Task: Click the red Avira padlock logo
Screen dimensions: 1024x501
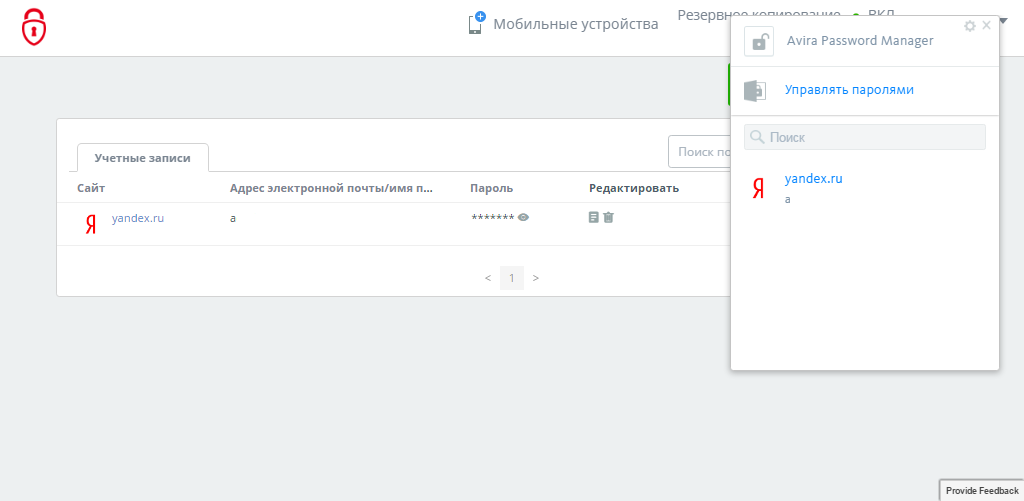Action: point(34,27)
